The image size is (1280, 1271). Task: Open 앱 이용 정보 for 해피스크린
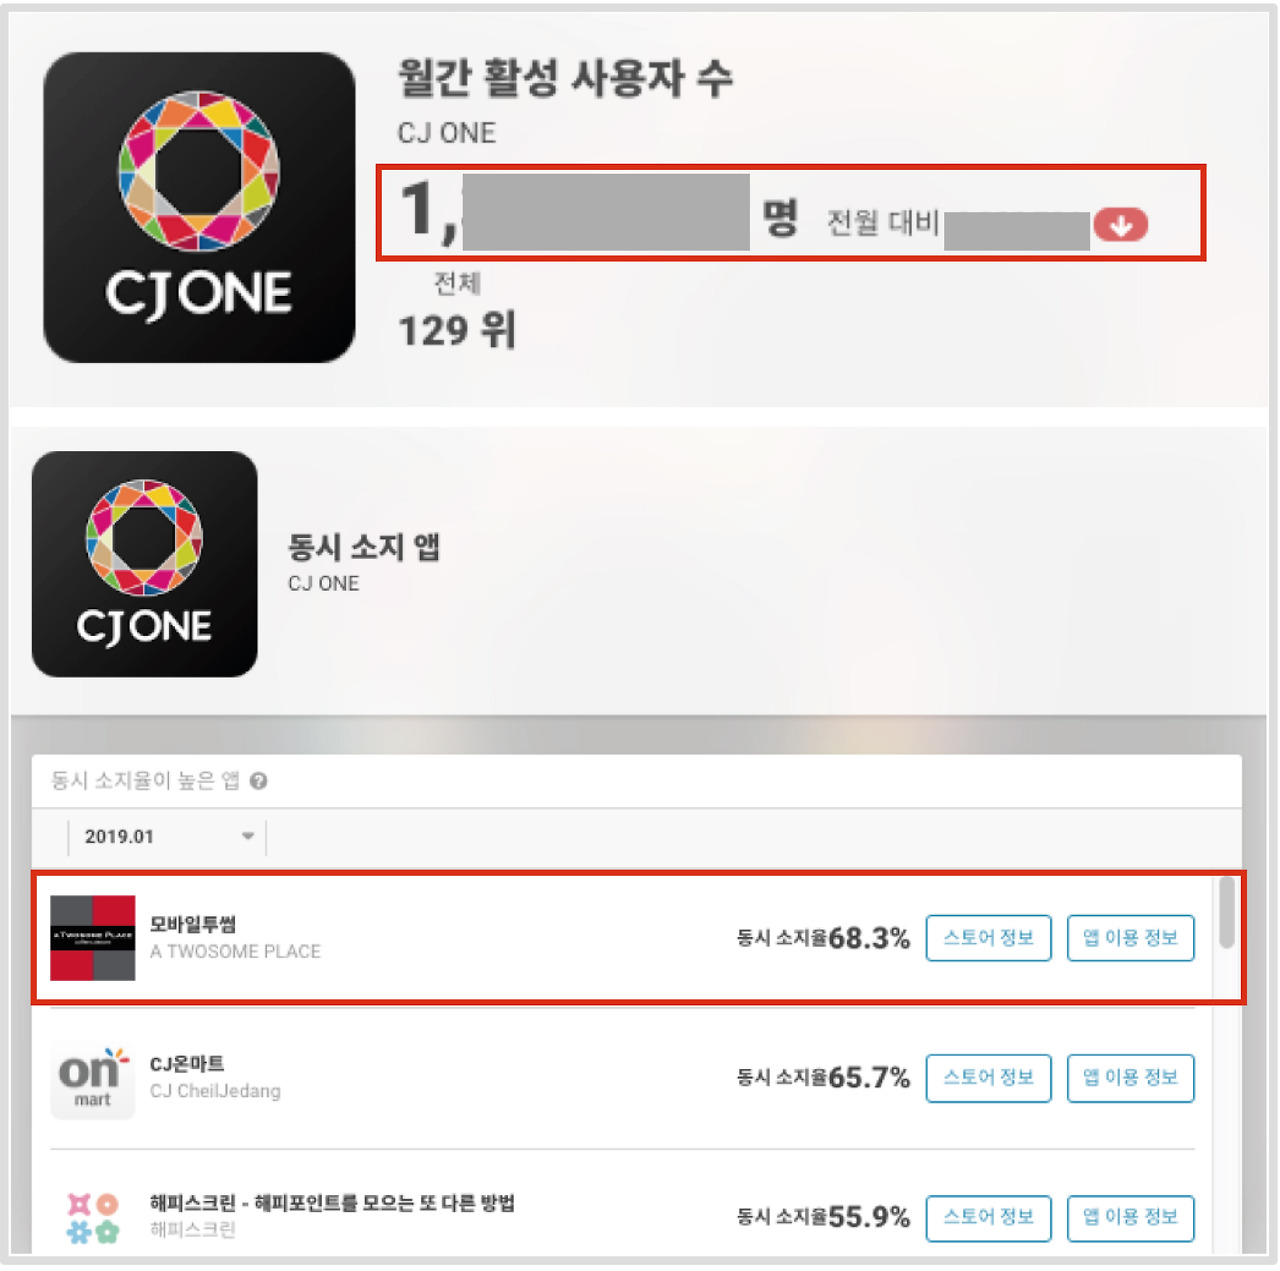pos(1130,1218)
